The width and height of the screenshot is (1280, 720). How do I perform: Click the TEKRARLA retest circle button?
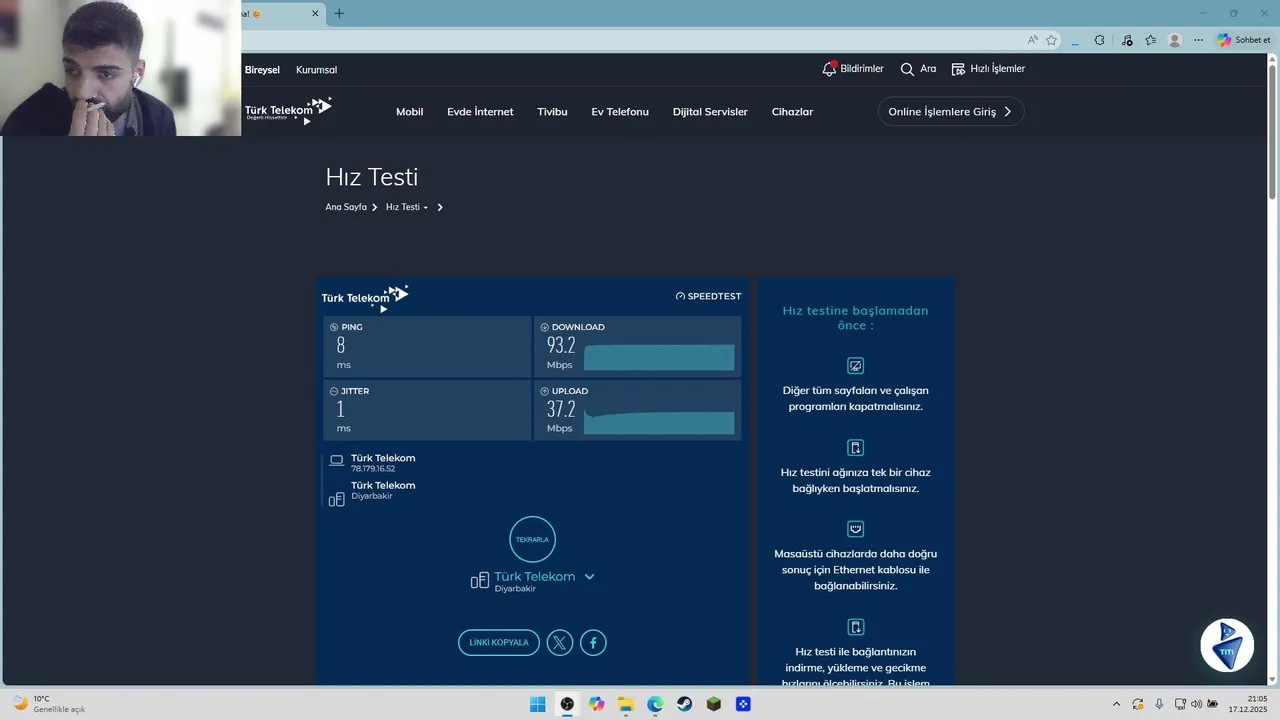(x=532, y=540)
